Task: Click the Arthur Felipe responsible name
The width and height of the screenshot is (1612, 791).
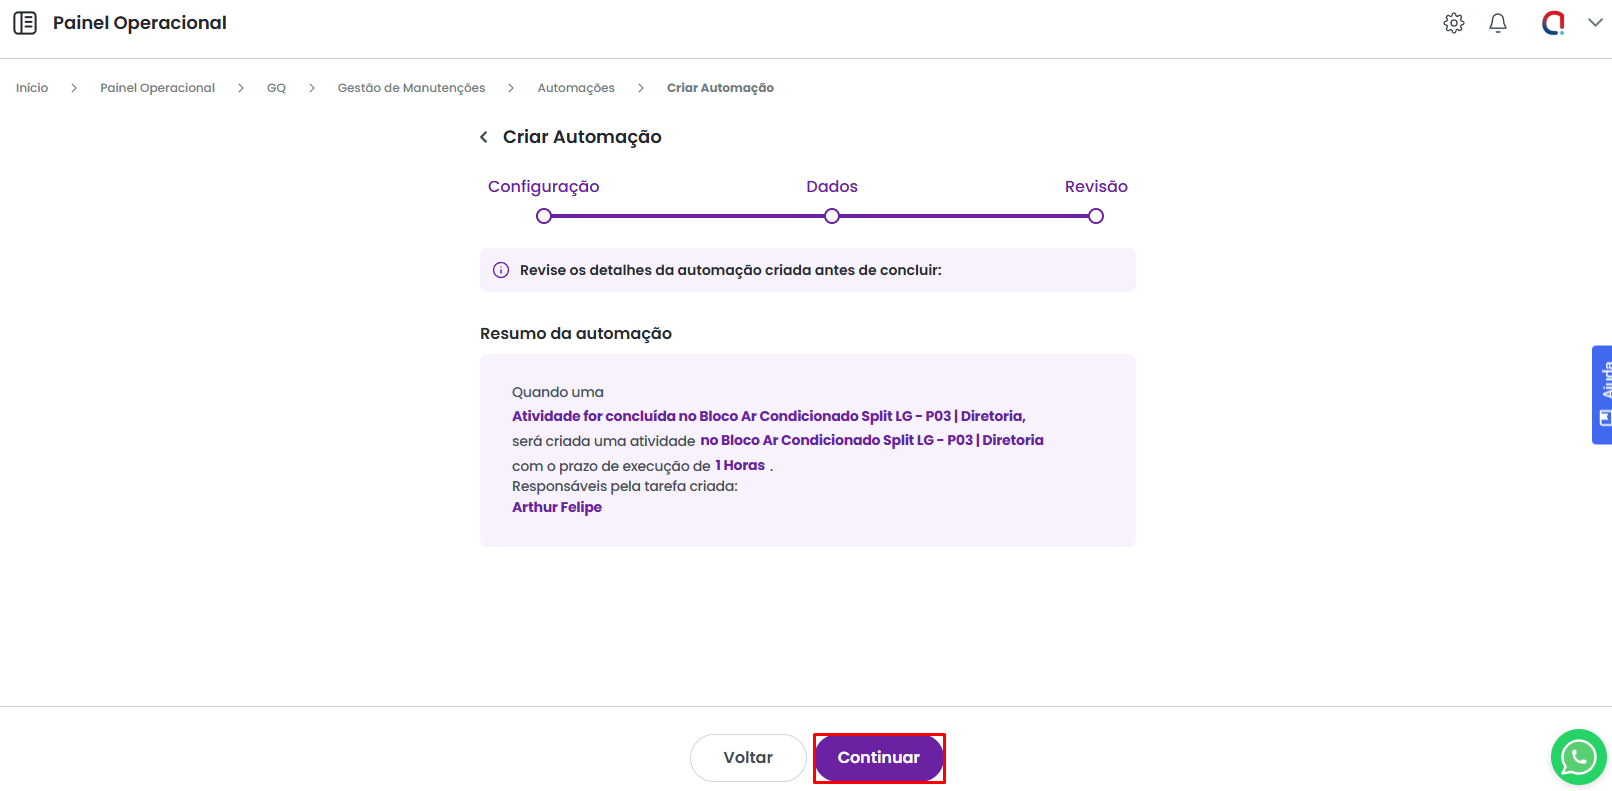Action: (557, 507)
